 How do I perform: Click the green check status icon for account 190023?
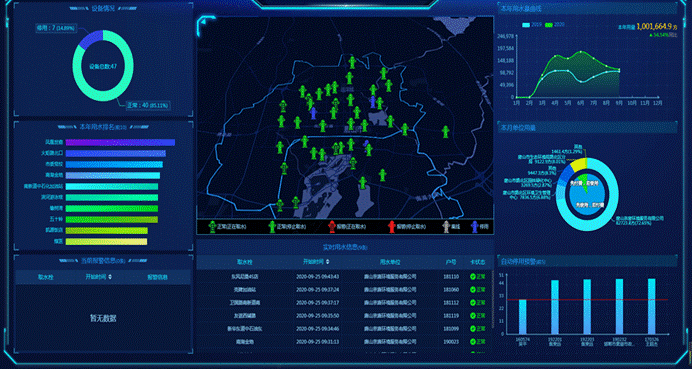point(473,342)
